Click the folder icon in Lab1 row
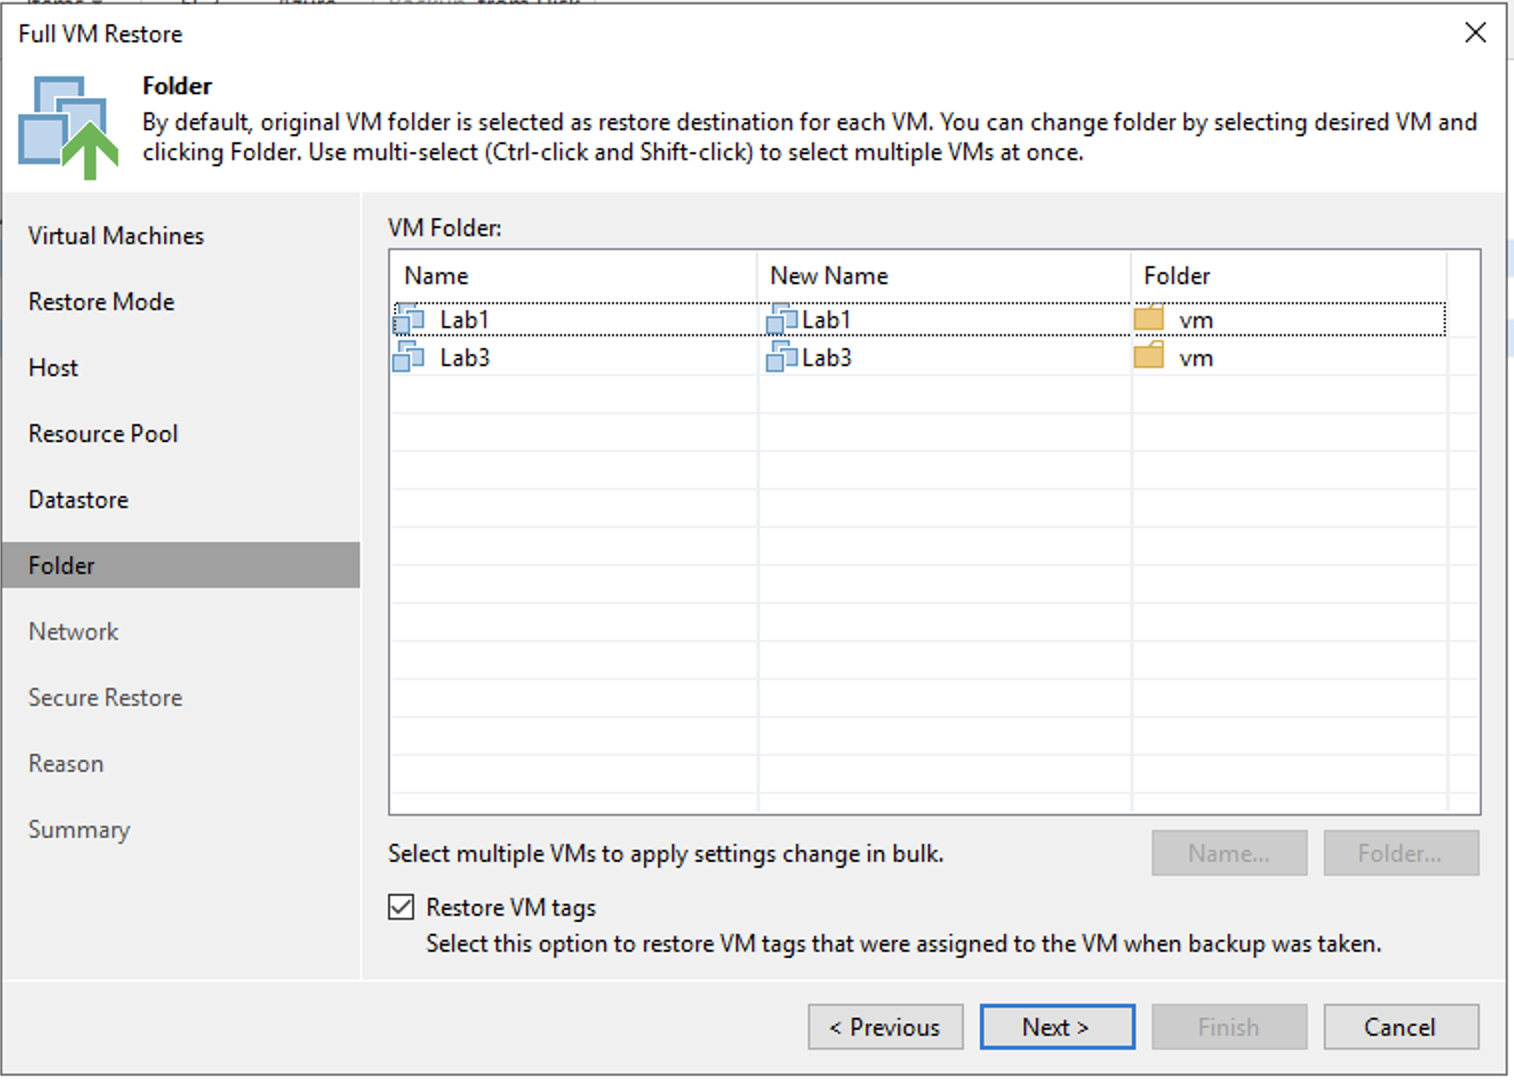Screen dimensions: 1514x1080 coord(1149,319)
